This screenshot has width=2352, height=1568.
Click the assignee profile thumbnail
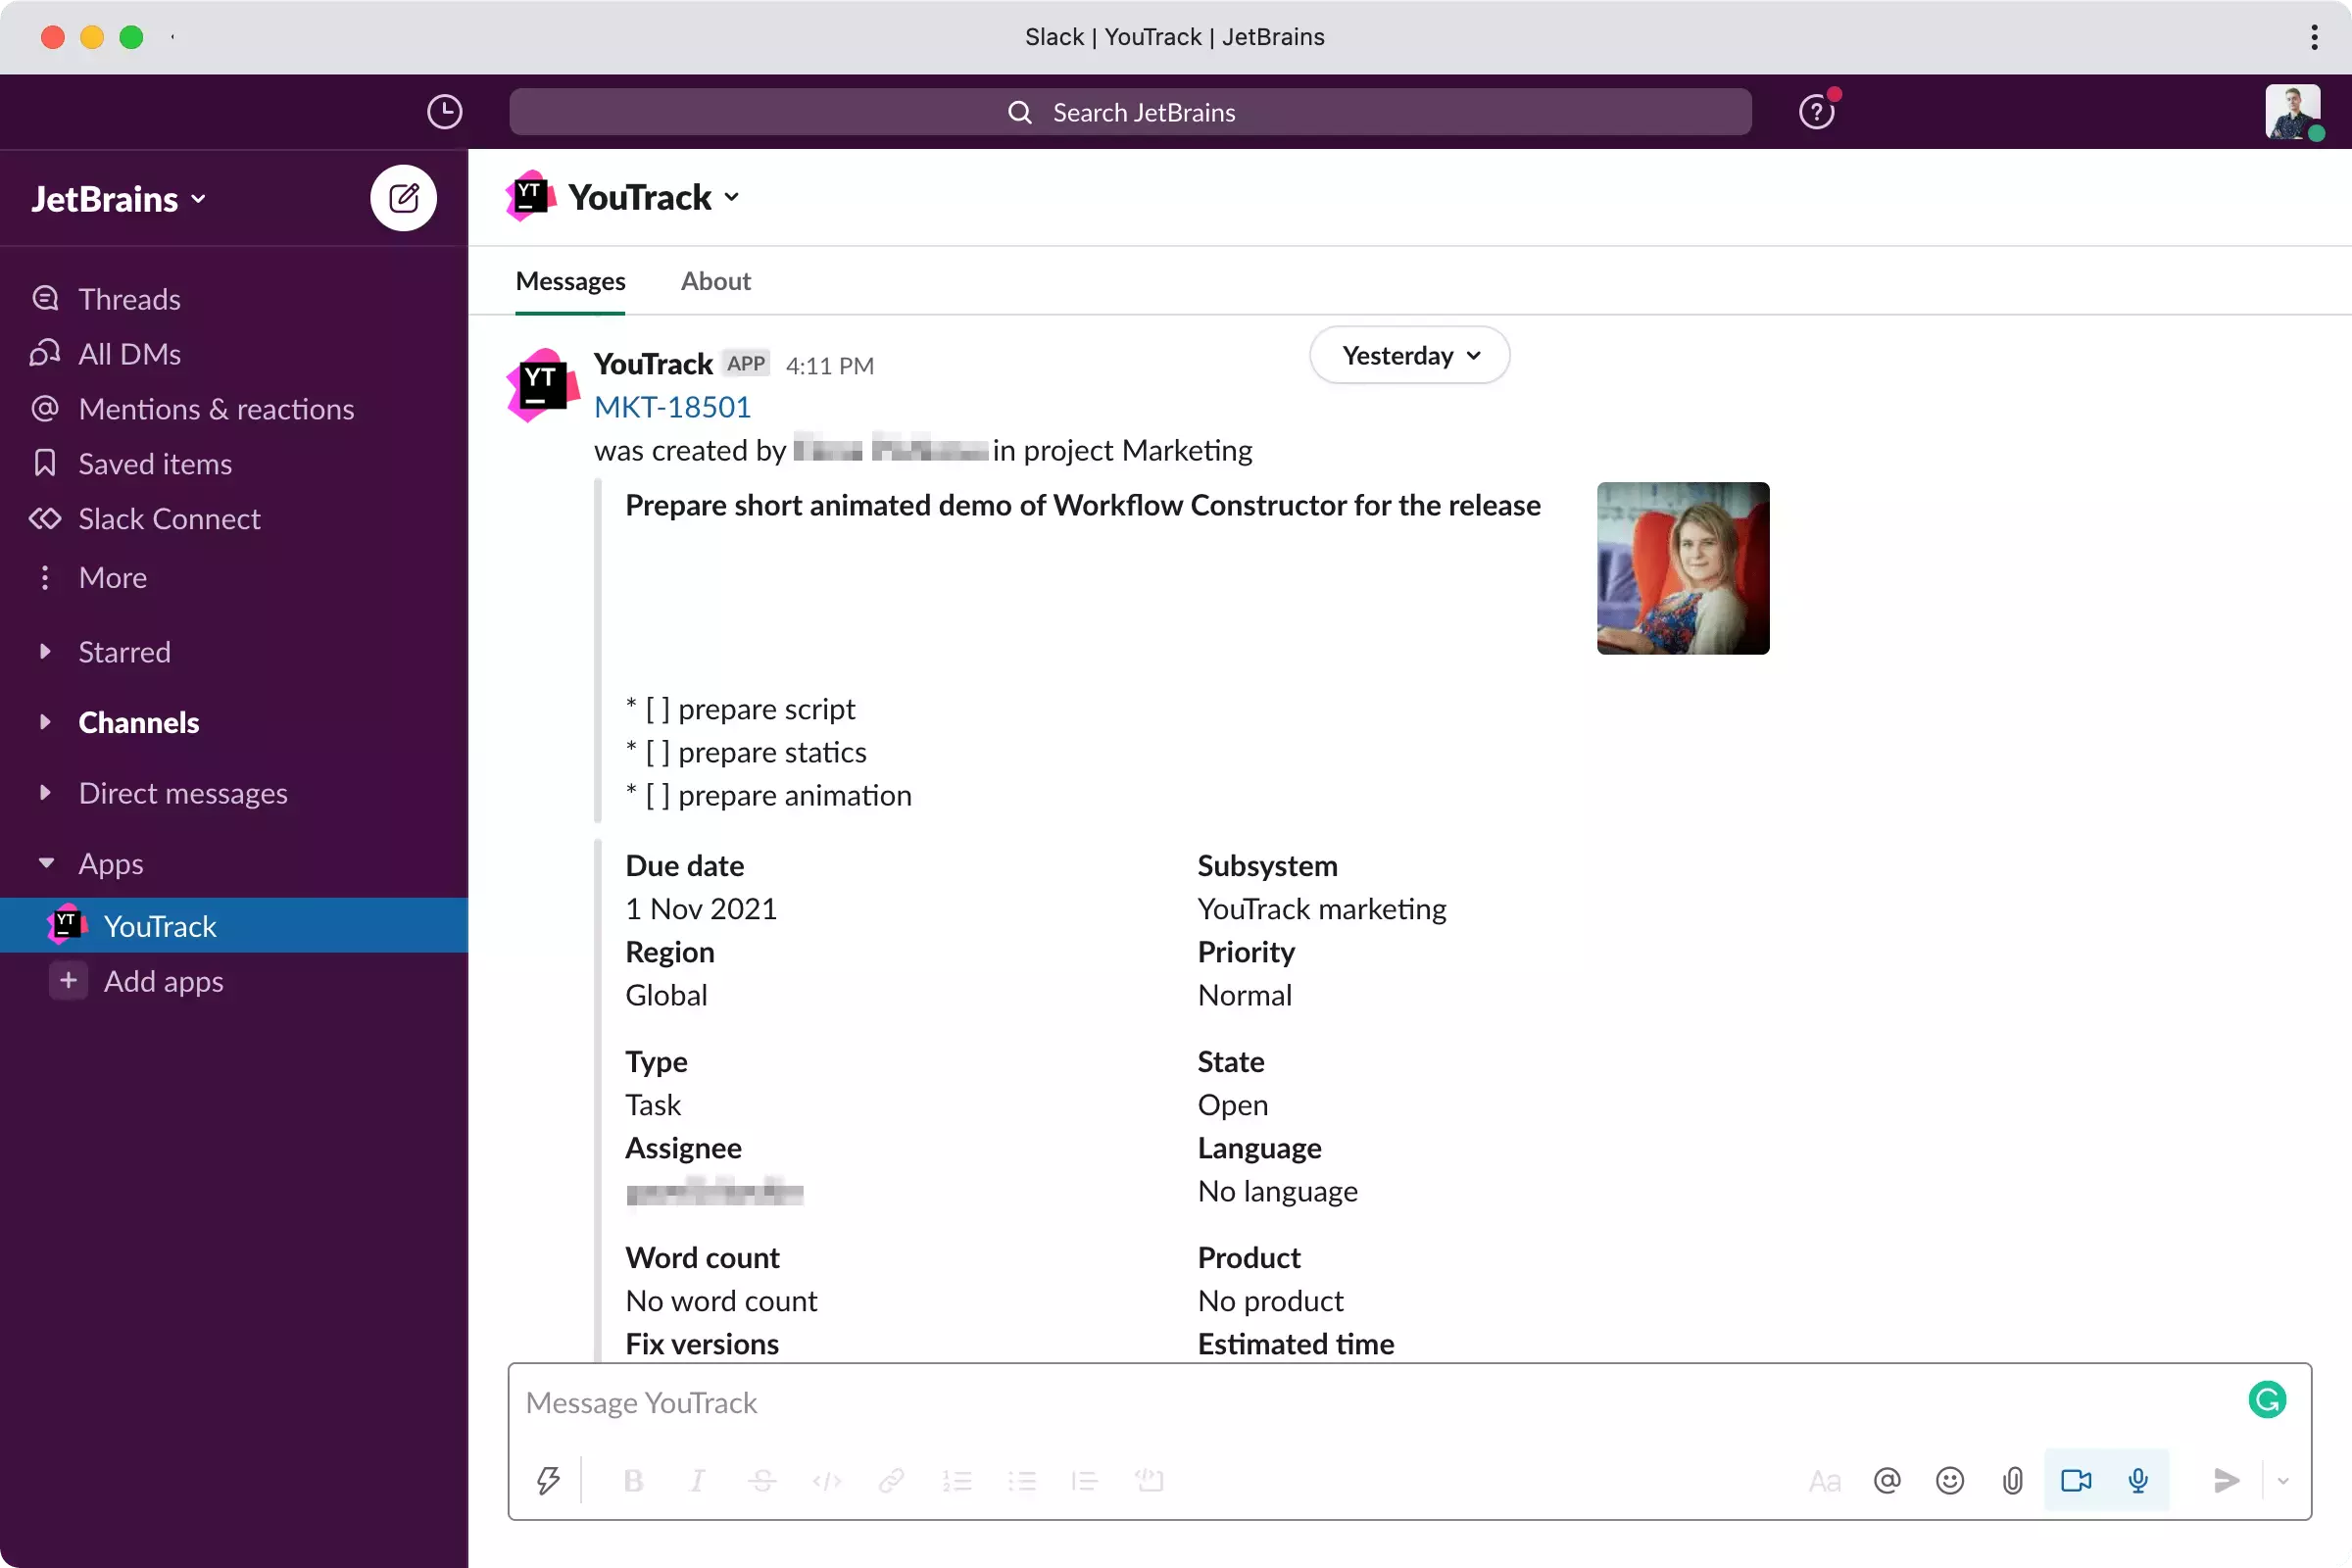tap(1684, 567)
